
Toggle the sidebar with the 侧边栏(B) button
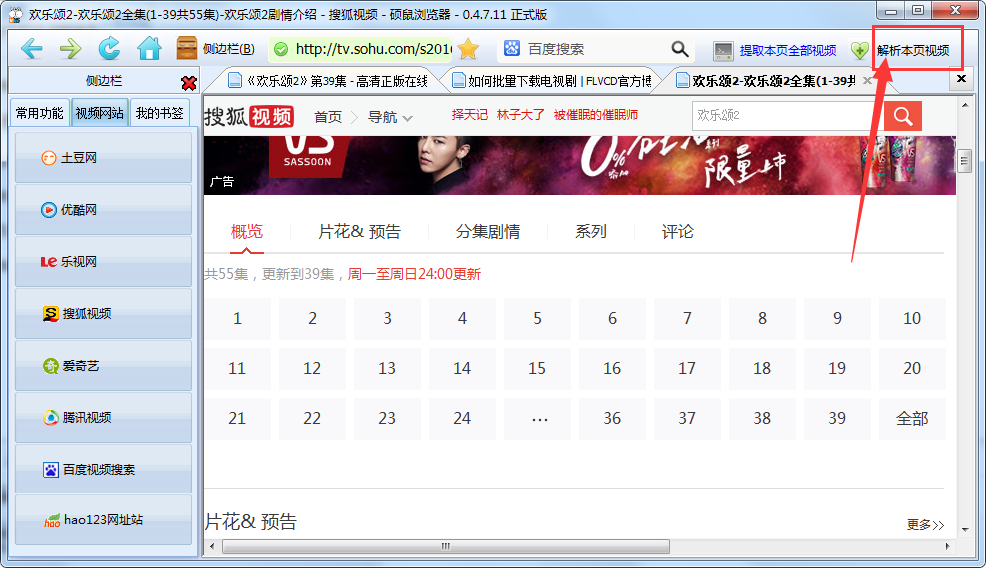click(216, 48)
